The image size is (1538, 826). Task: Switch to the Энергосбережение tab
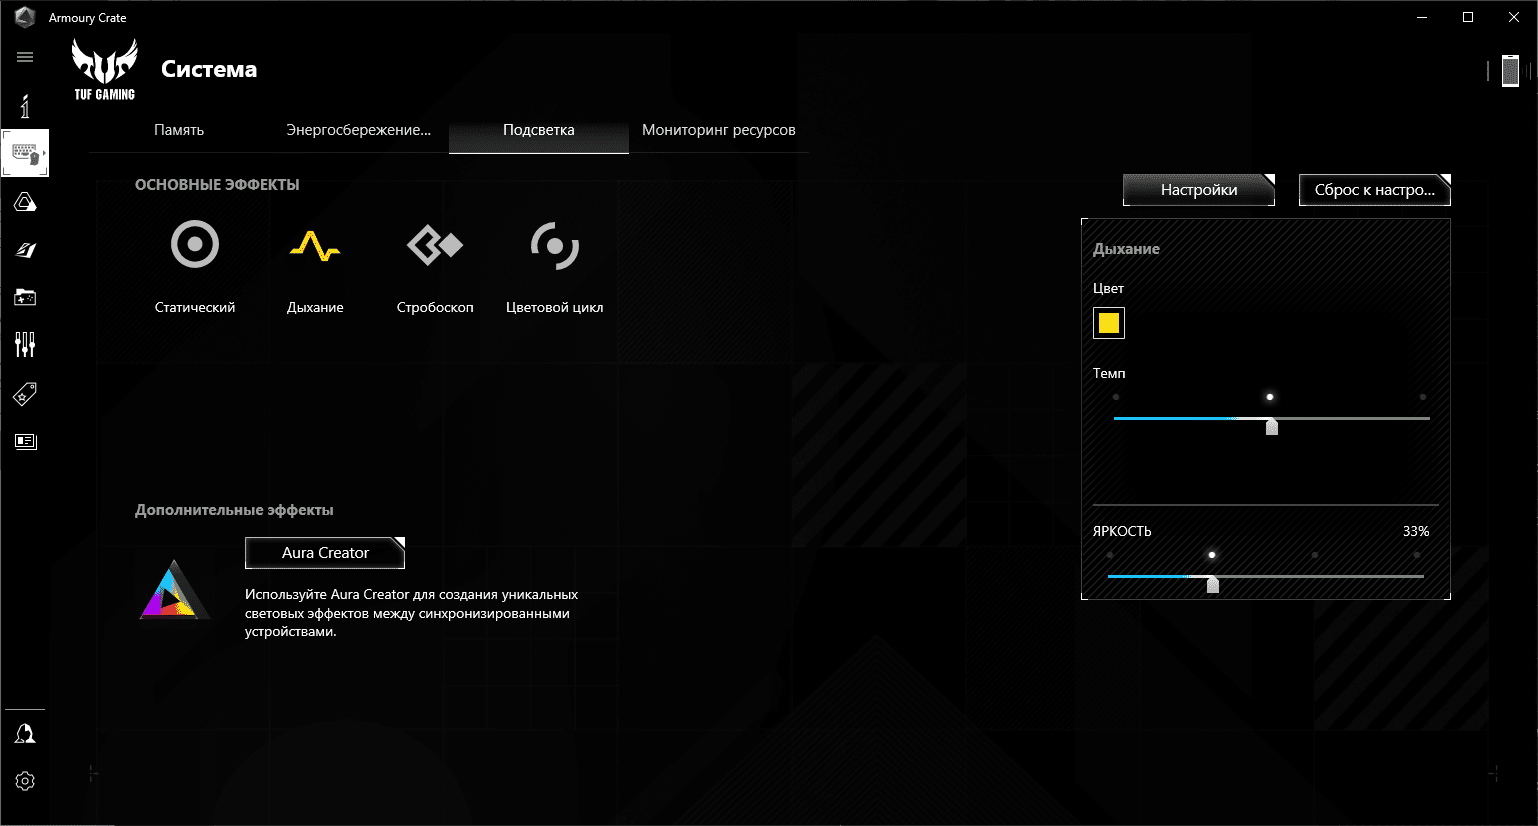point(359,130)
